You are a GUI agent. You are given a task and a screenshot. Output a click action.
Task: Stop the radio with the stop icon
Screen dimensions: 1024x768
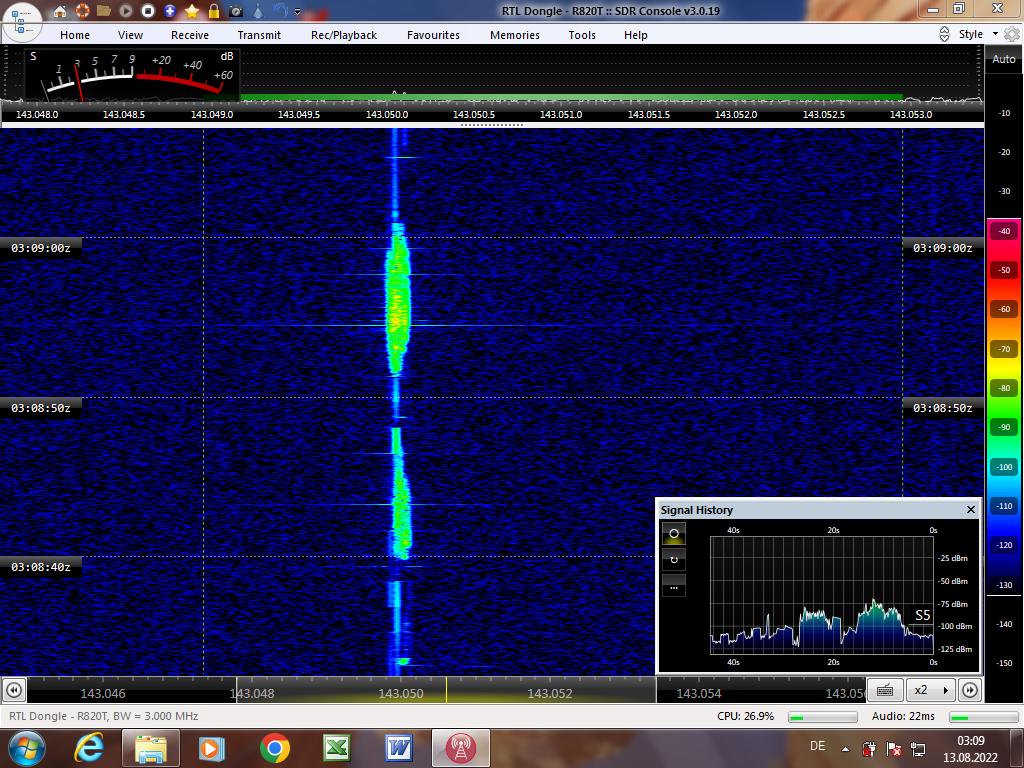coord(148,10)
